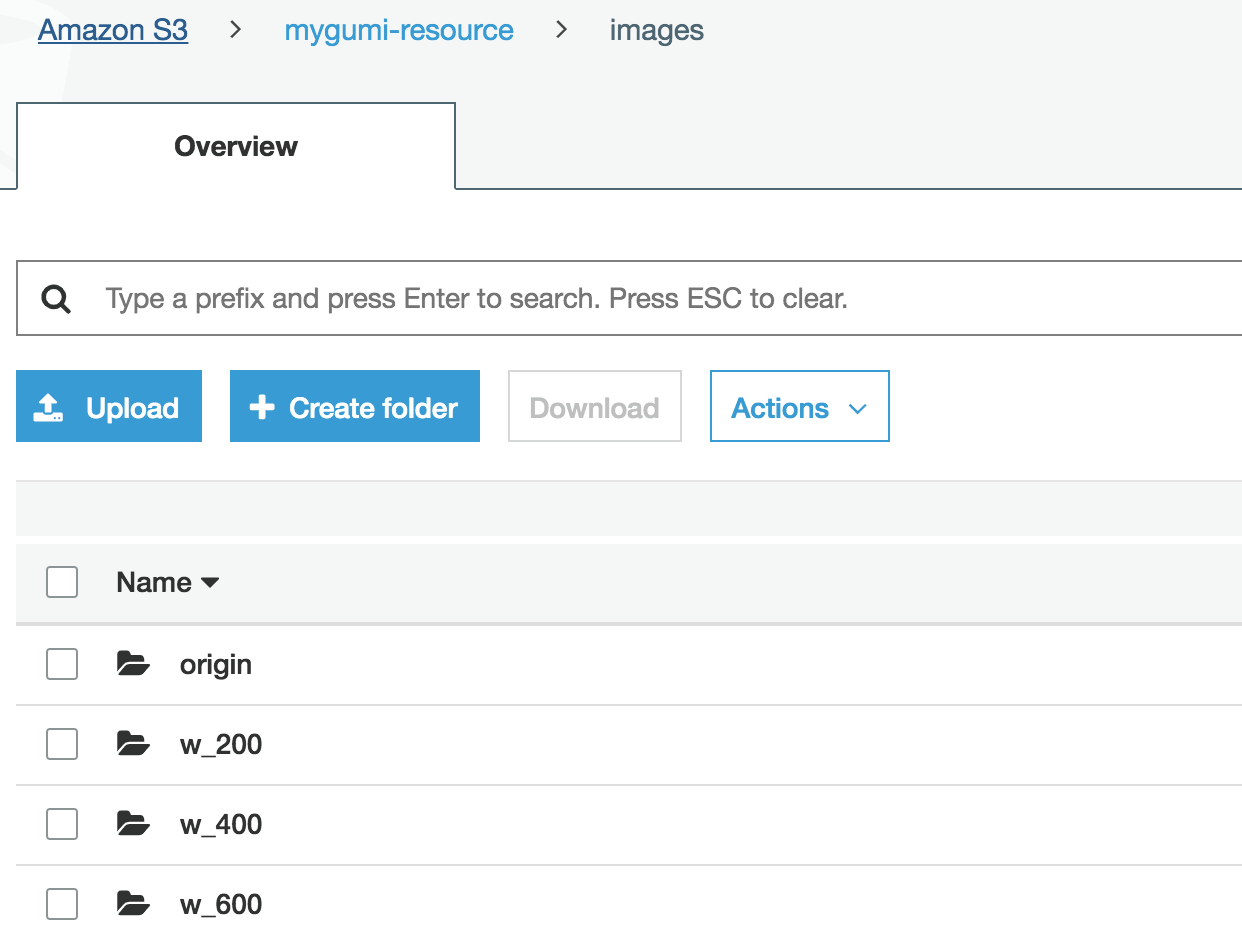This screenshot has height=946, width=1242.
Task: Open the w_400 folder
Action: [x=221, y=825]
